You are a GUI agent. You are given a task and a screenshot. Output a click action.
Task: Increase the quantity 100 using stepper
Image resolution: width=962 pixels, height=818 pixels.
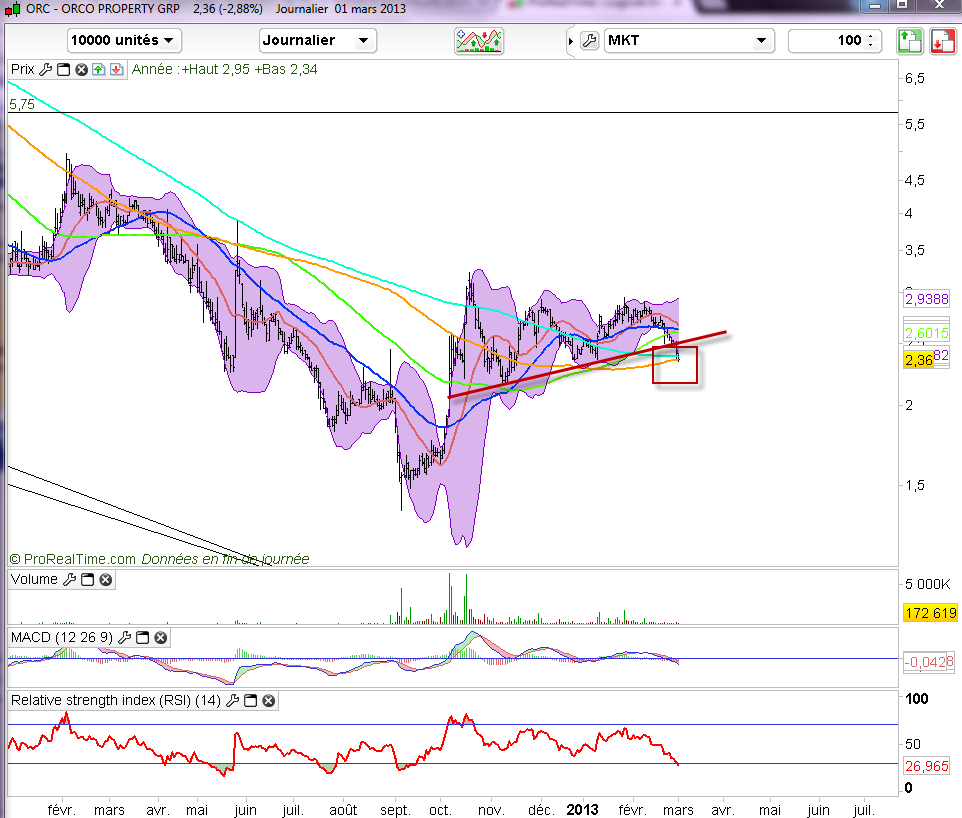(x=871, y=37)
